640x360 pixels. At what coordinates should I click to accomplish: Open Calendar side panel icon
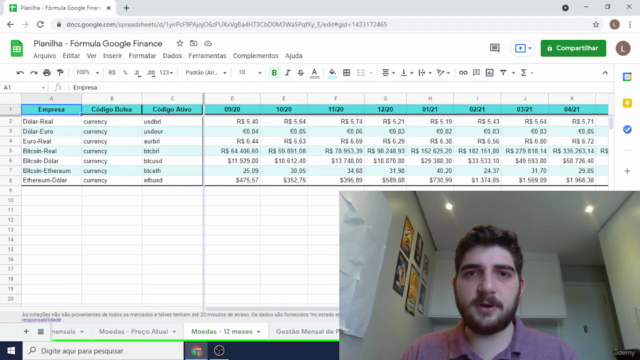pos(627,77)
